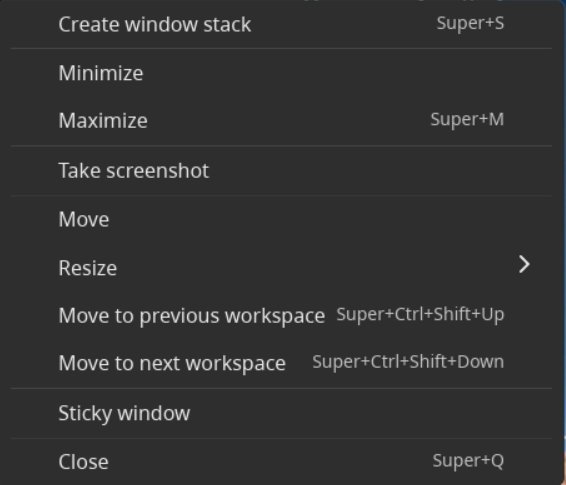Click the Super+S shortcut label

(470, 24)
